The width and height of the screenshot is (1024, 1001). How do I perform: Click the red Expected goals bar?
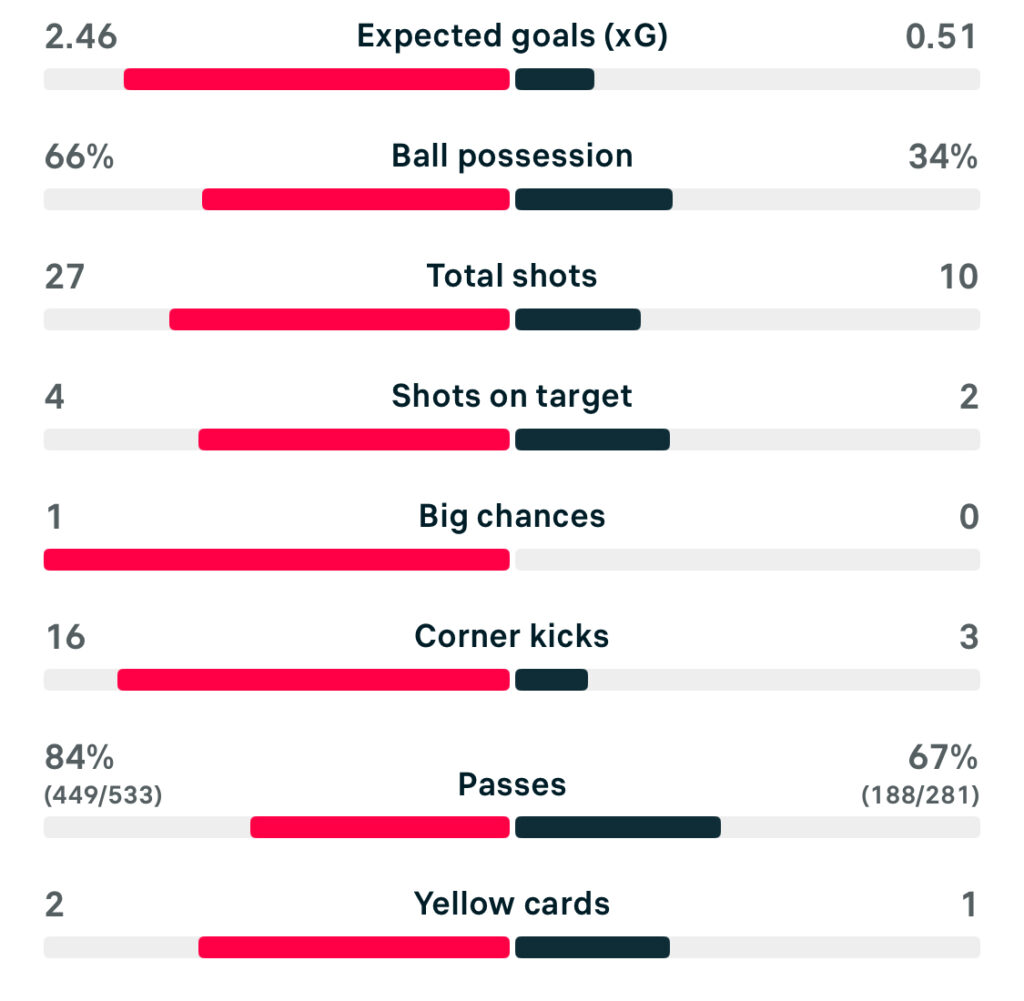pyautogui.click(x=316, y=79)
